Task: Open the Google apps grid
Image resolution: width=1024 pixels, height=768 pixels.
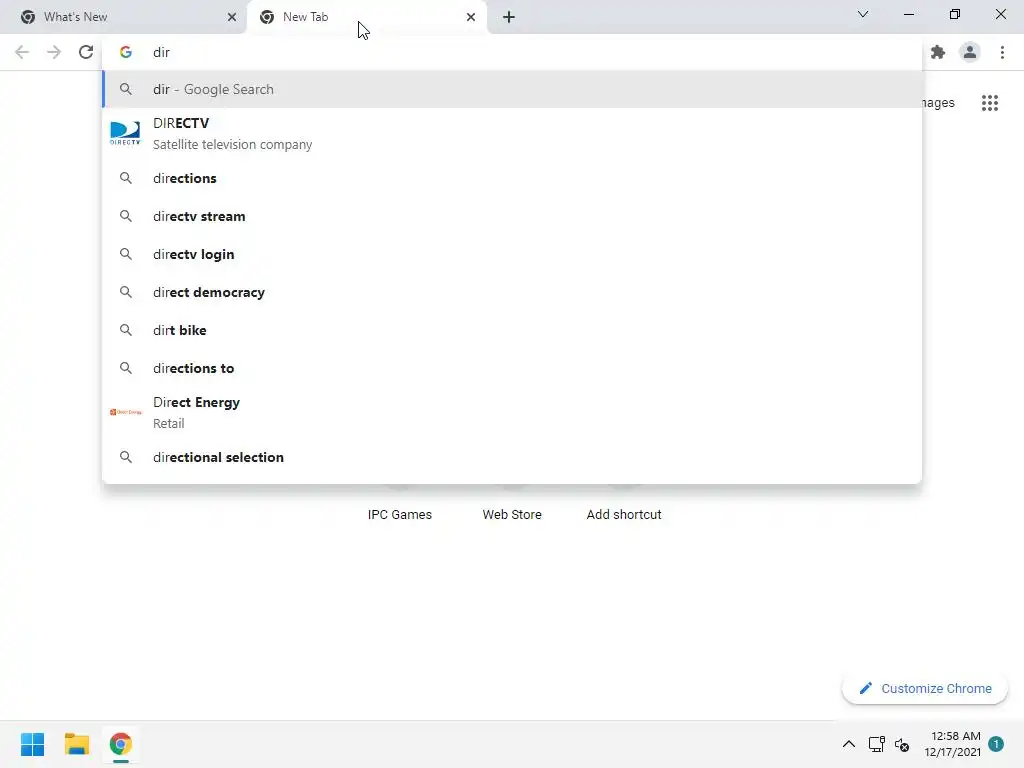Action: click(x=990, y=103)
